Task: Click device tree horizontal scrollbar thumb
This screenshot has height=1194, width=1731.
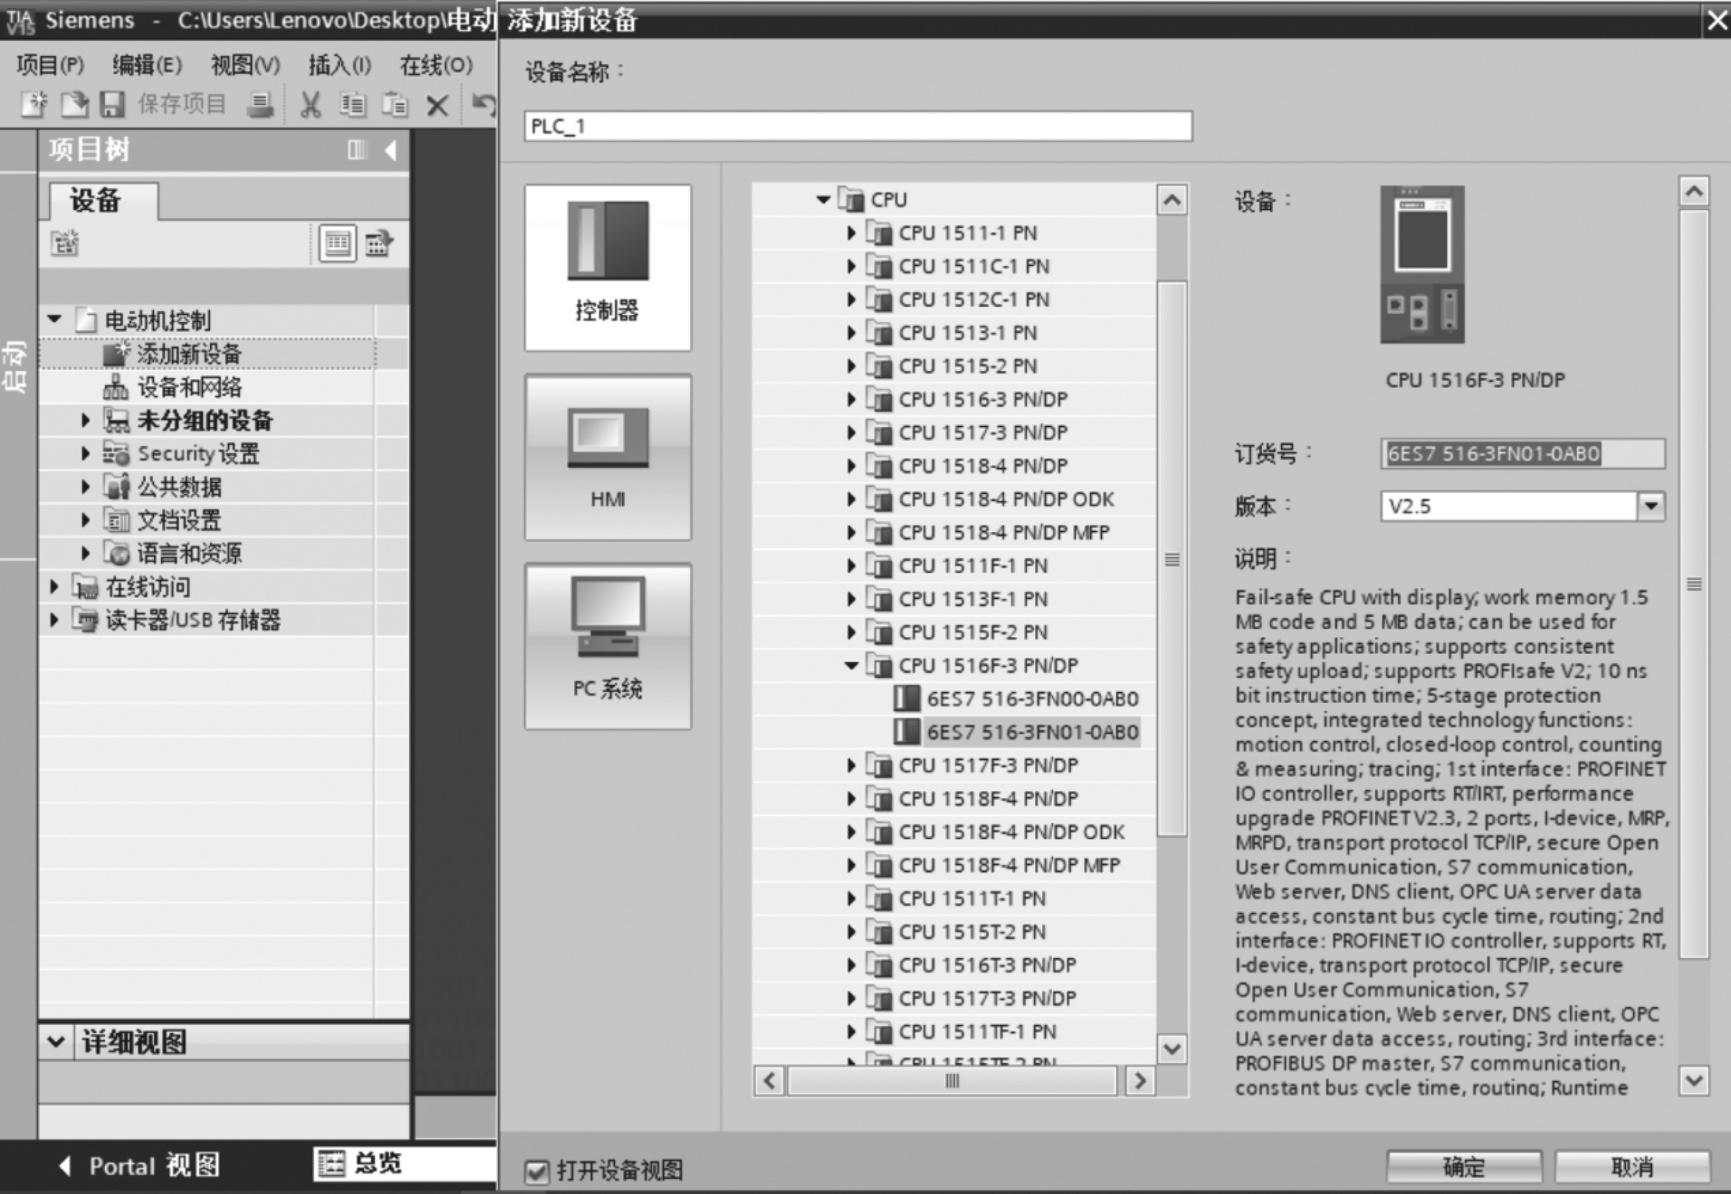Action: coord(952,1081)
